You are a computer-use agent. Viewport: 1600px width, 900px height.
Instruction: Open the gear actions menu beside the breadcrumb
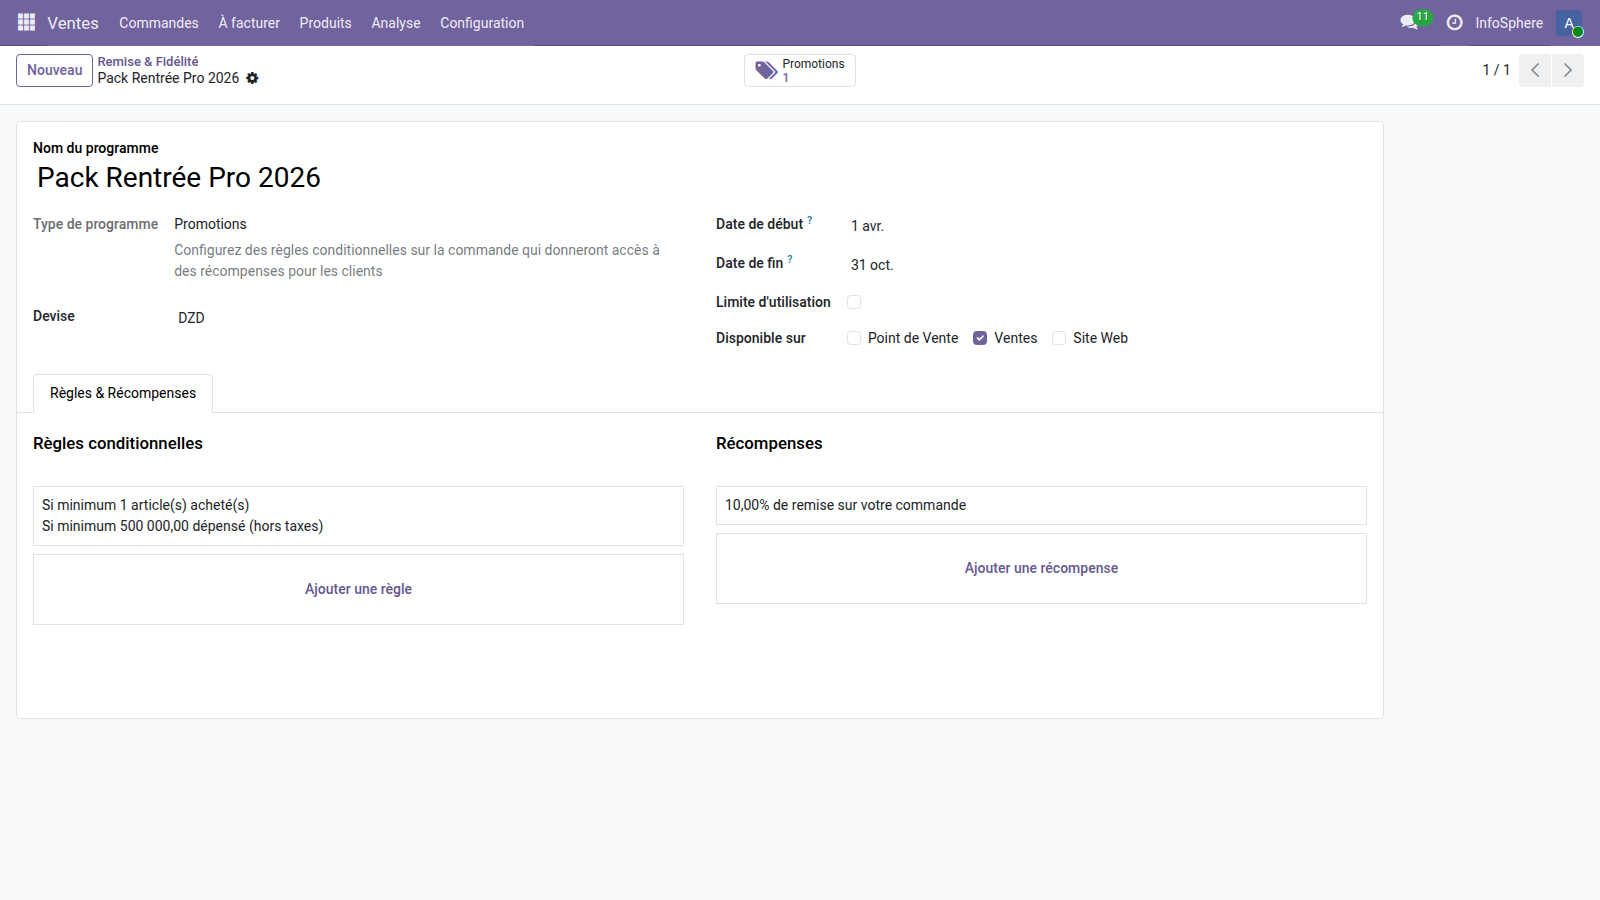pyautogui.click(x=252, y=78)
